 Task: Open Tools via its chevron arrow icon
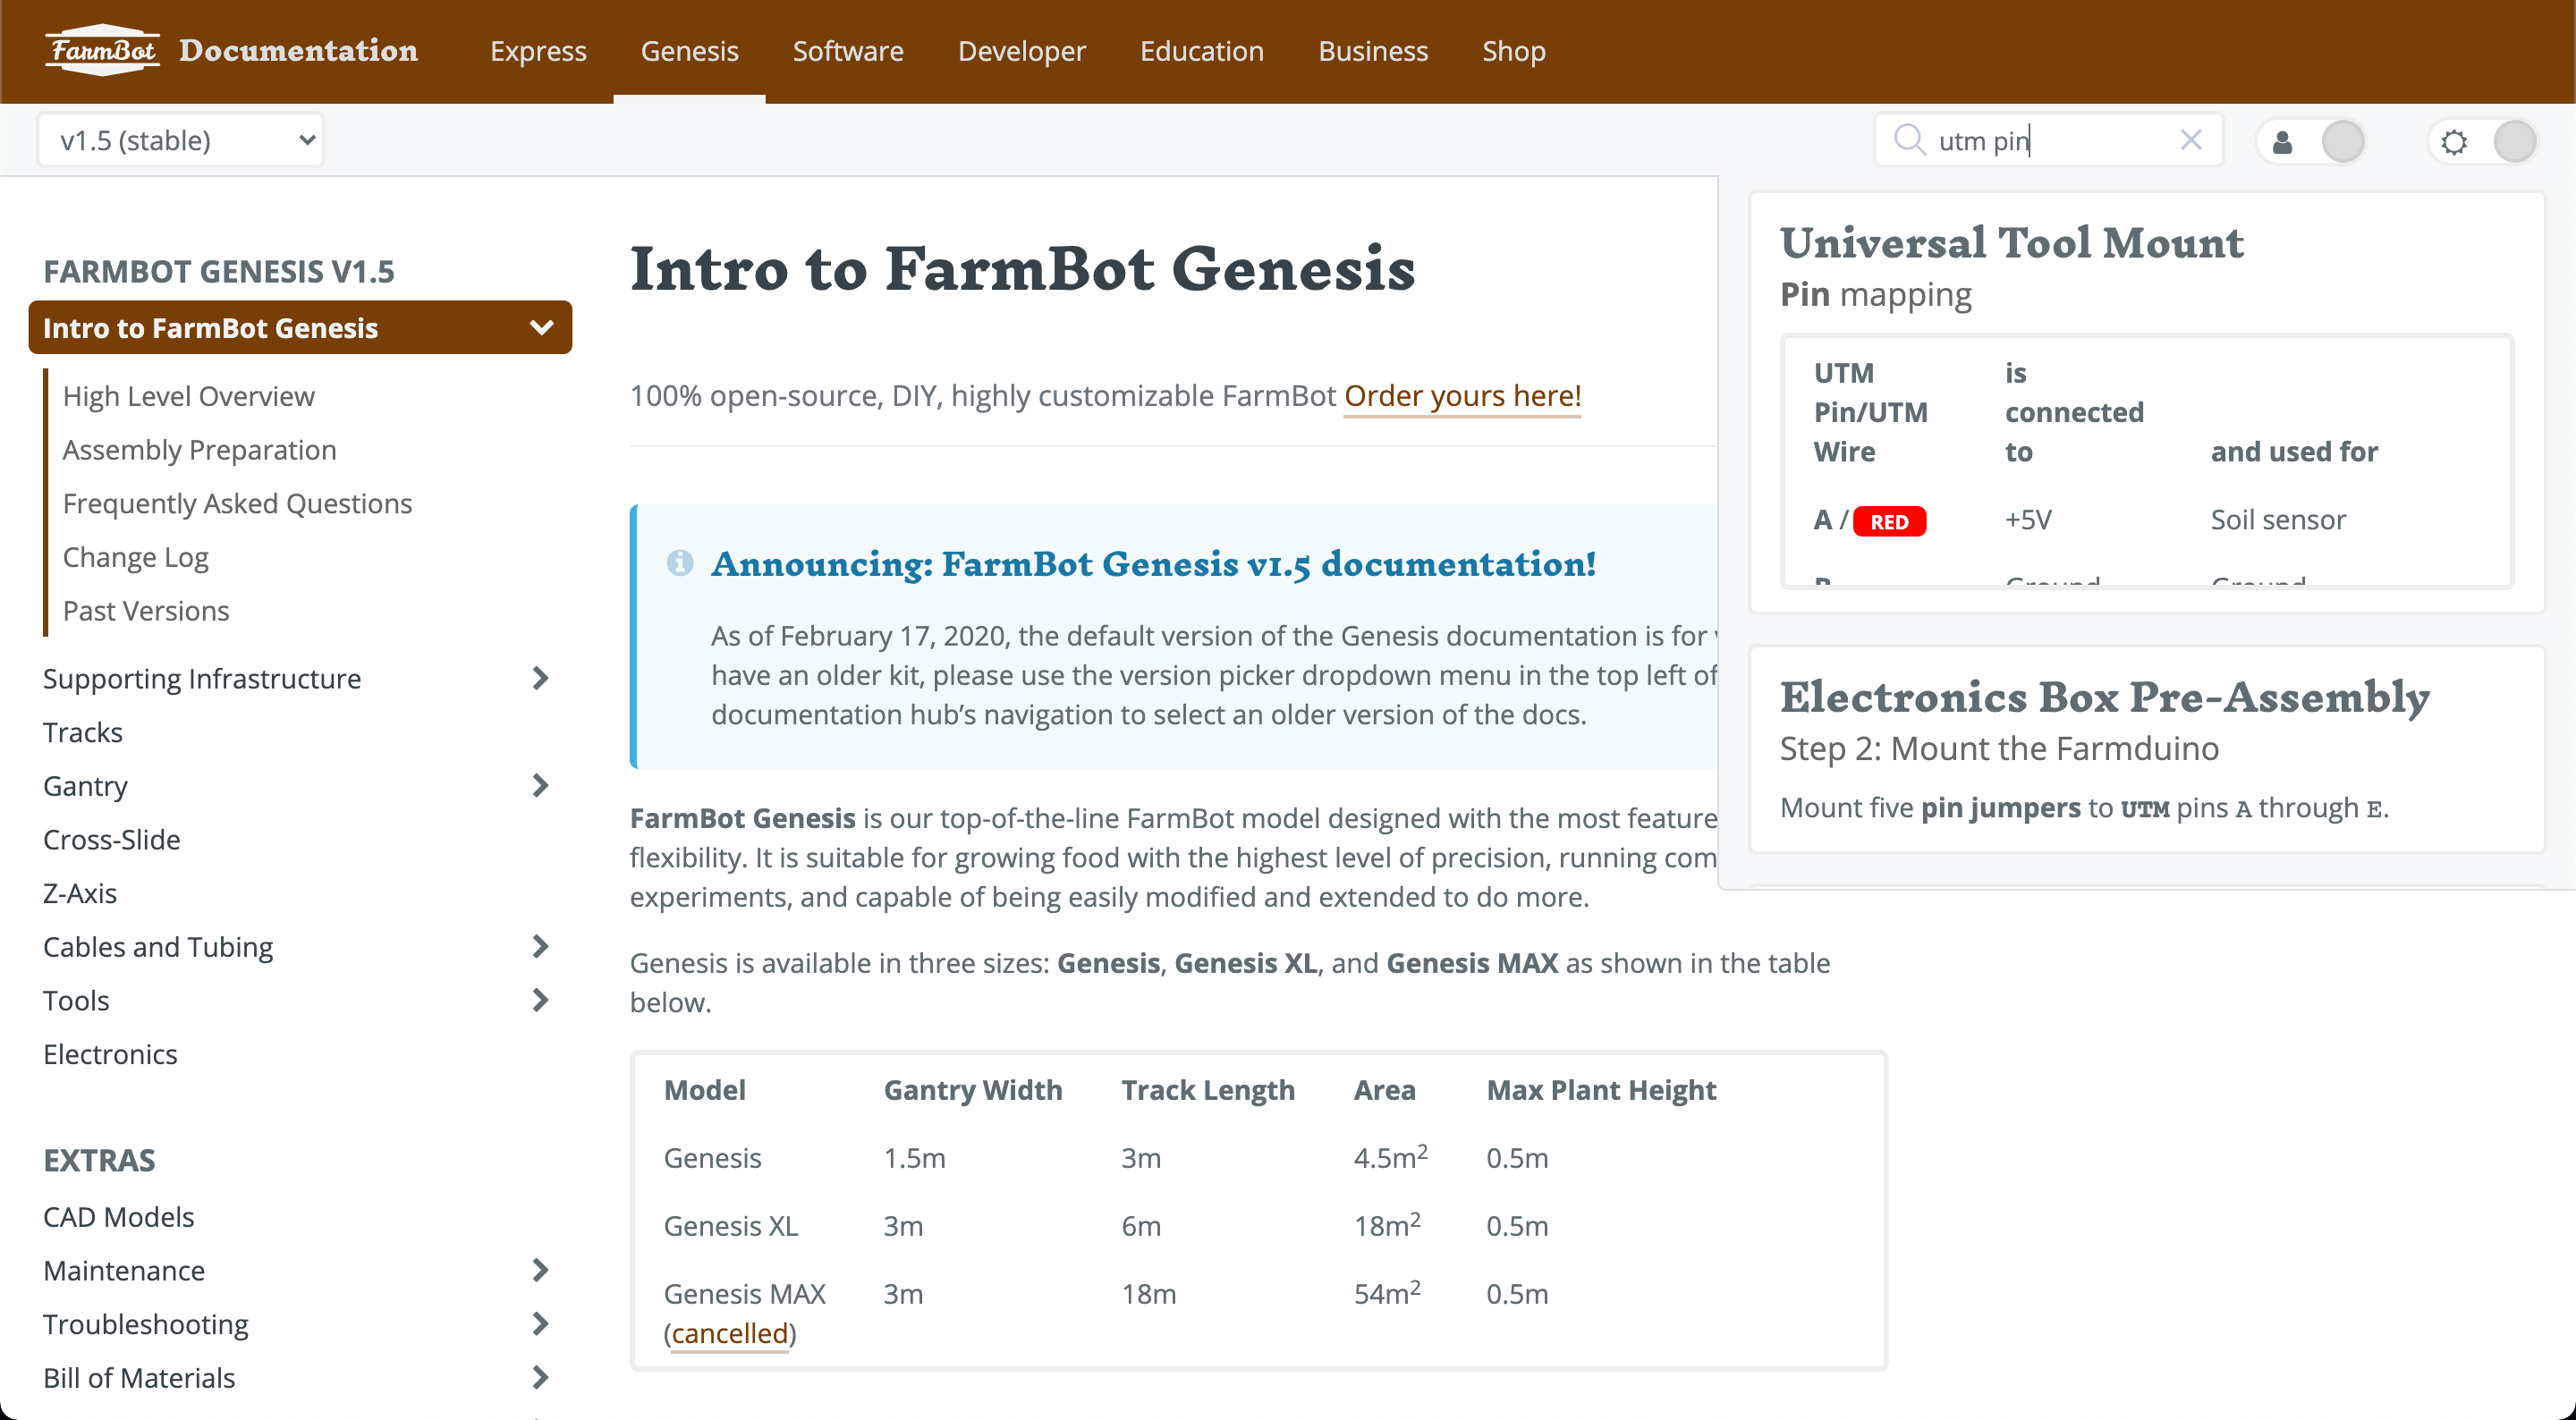541,1000
